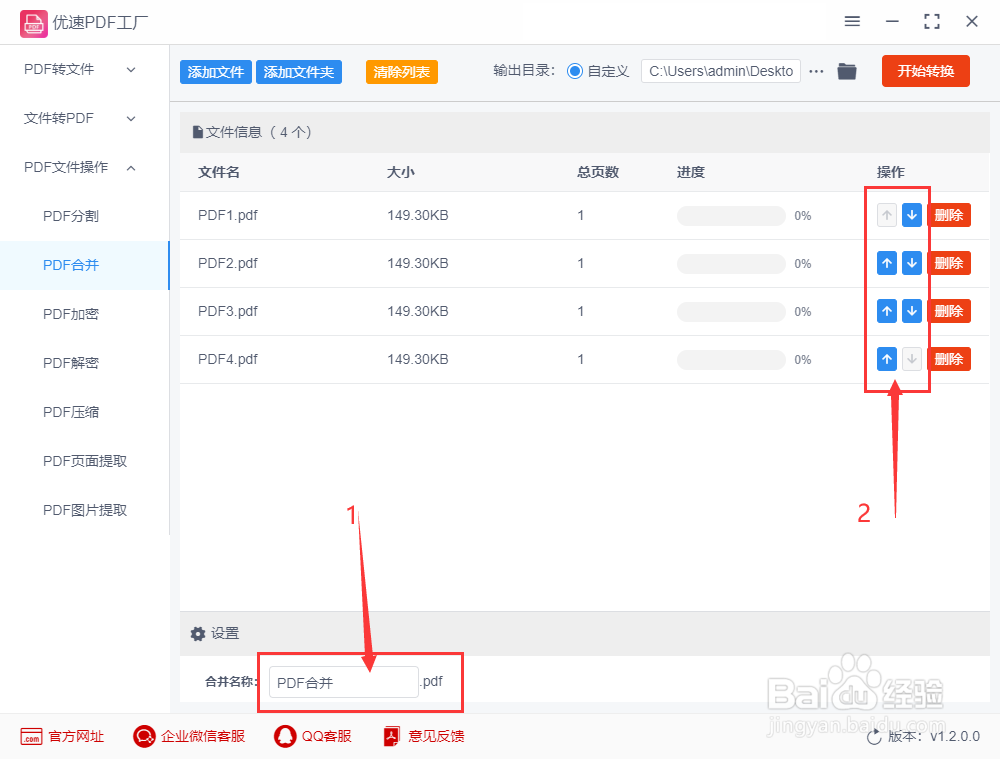
Task: Open the 意见反馈 link
Action: click(x=436, y=736)
